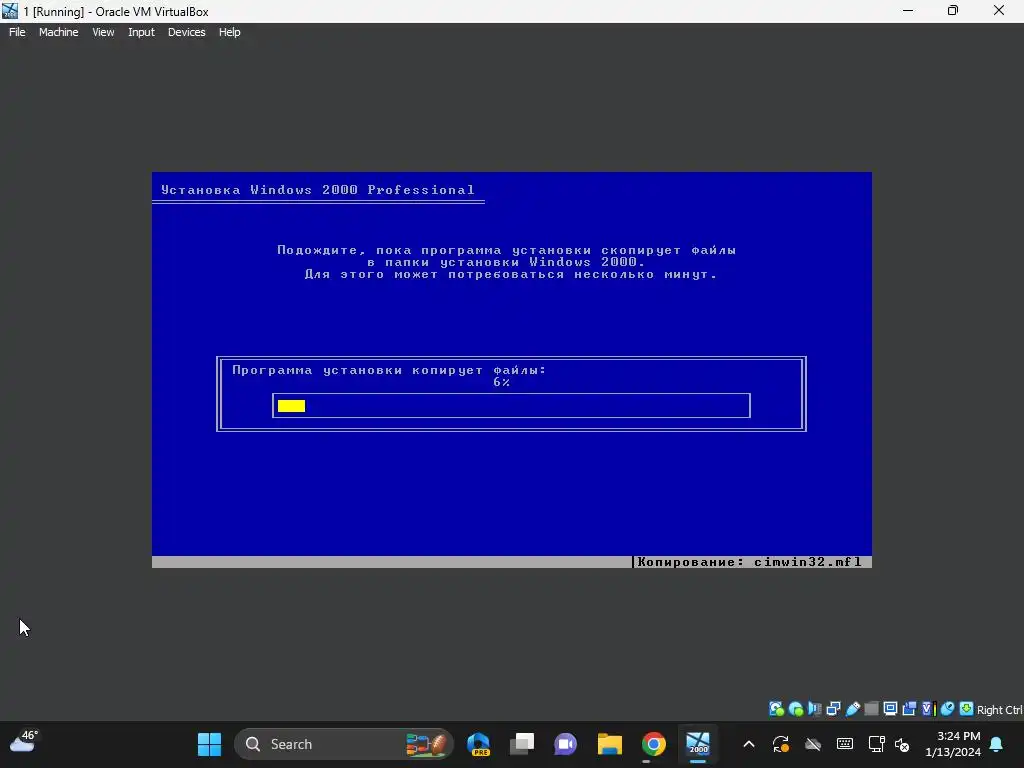Click the audio status icon in VirtualBox
Viewport: 1024px width, 768px height.
(x=814, y=709)
